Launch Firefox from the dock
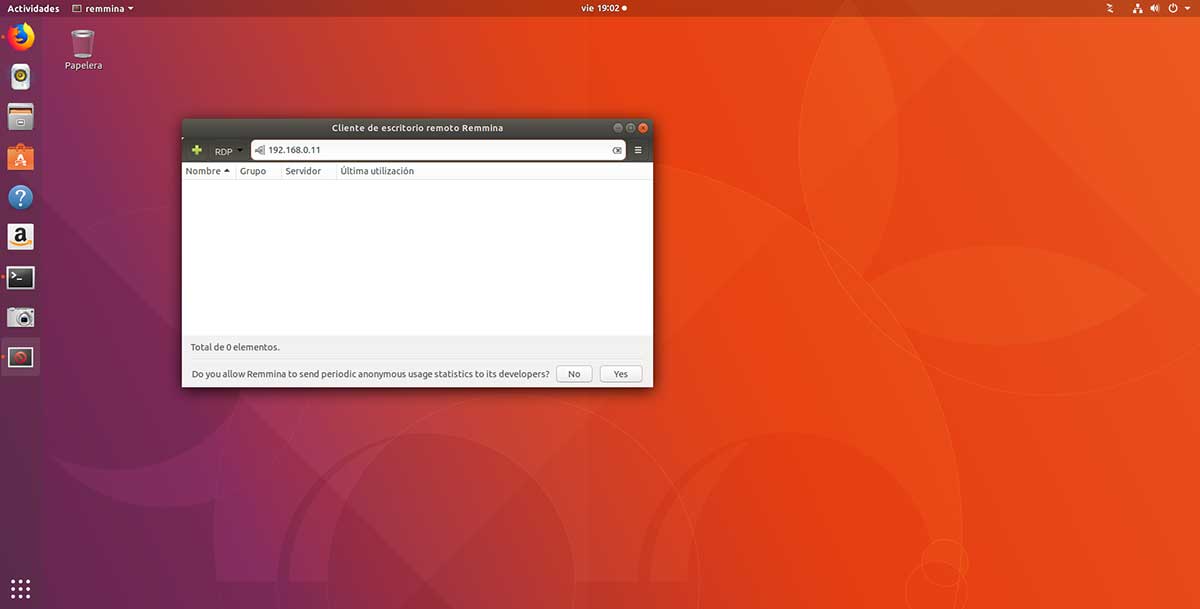 [20, 38]
